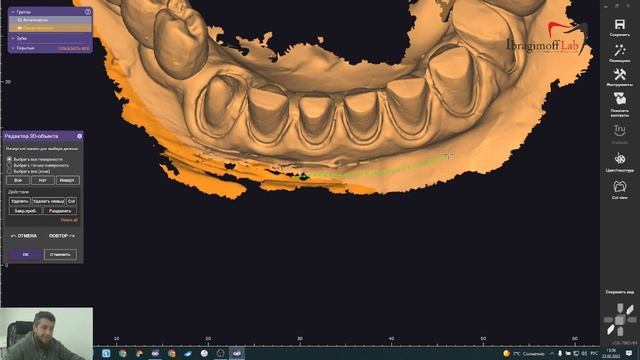Viewport: 640px width, 360px height.
Task: Toggle visibility of the Antagonists group row
Action: [x=19, y=20]
